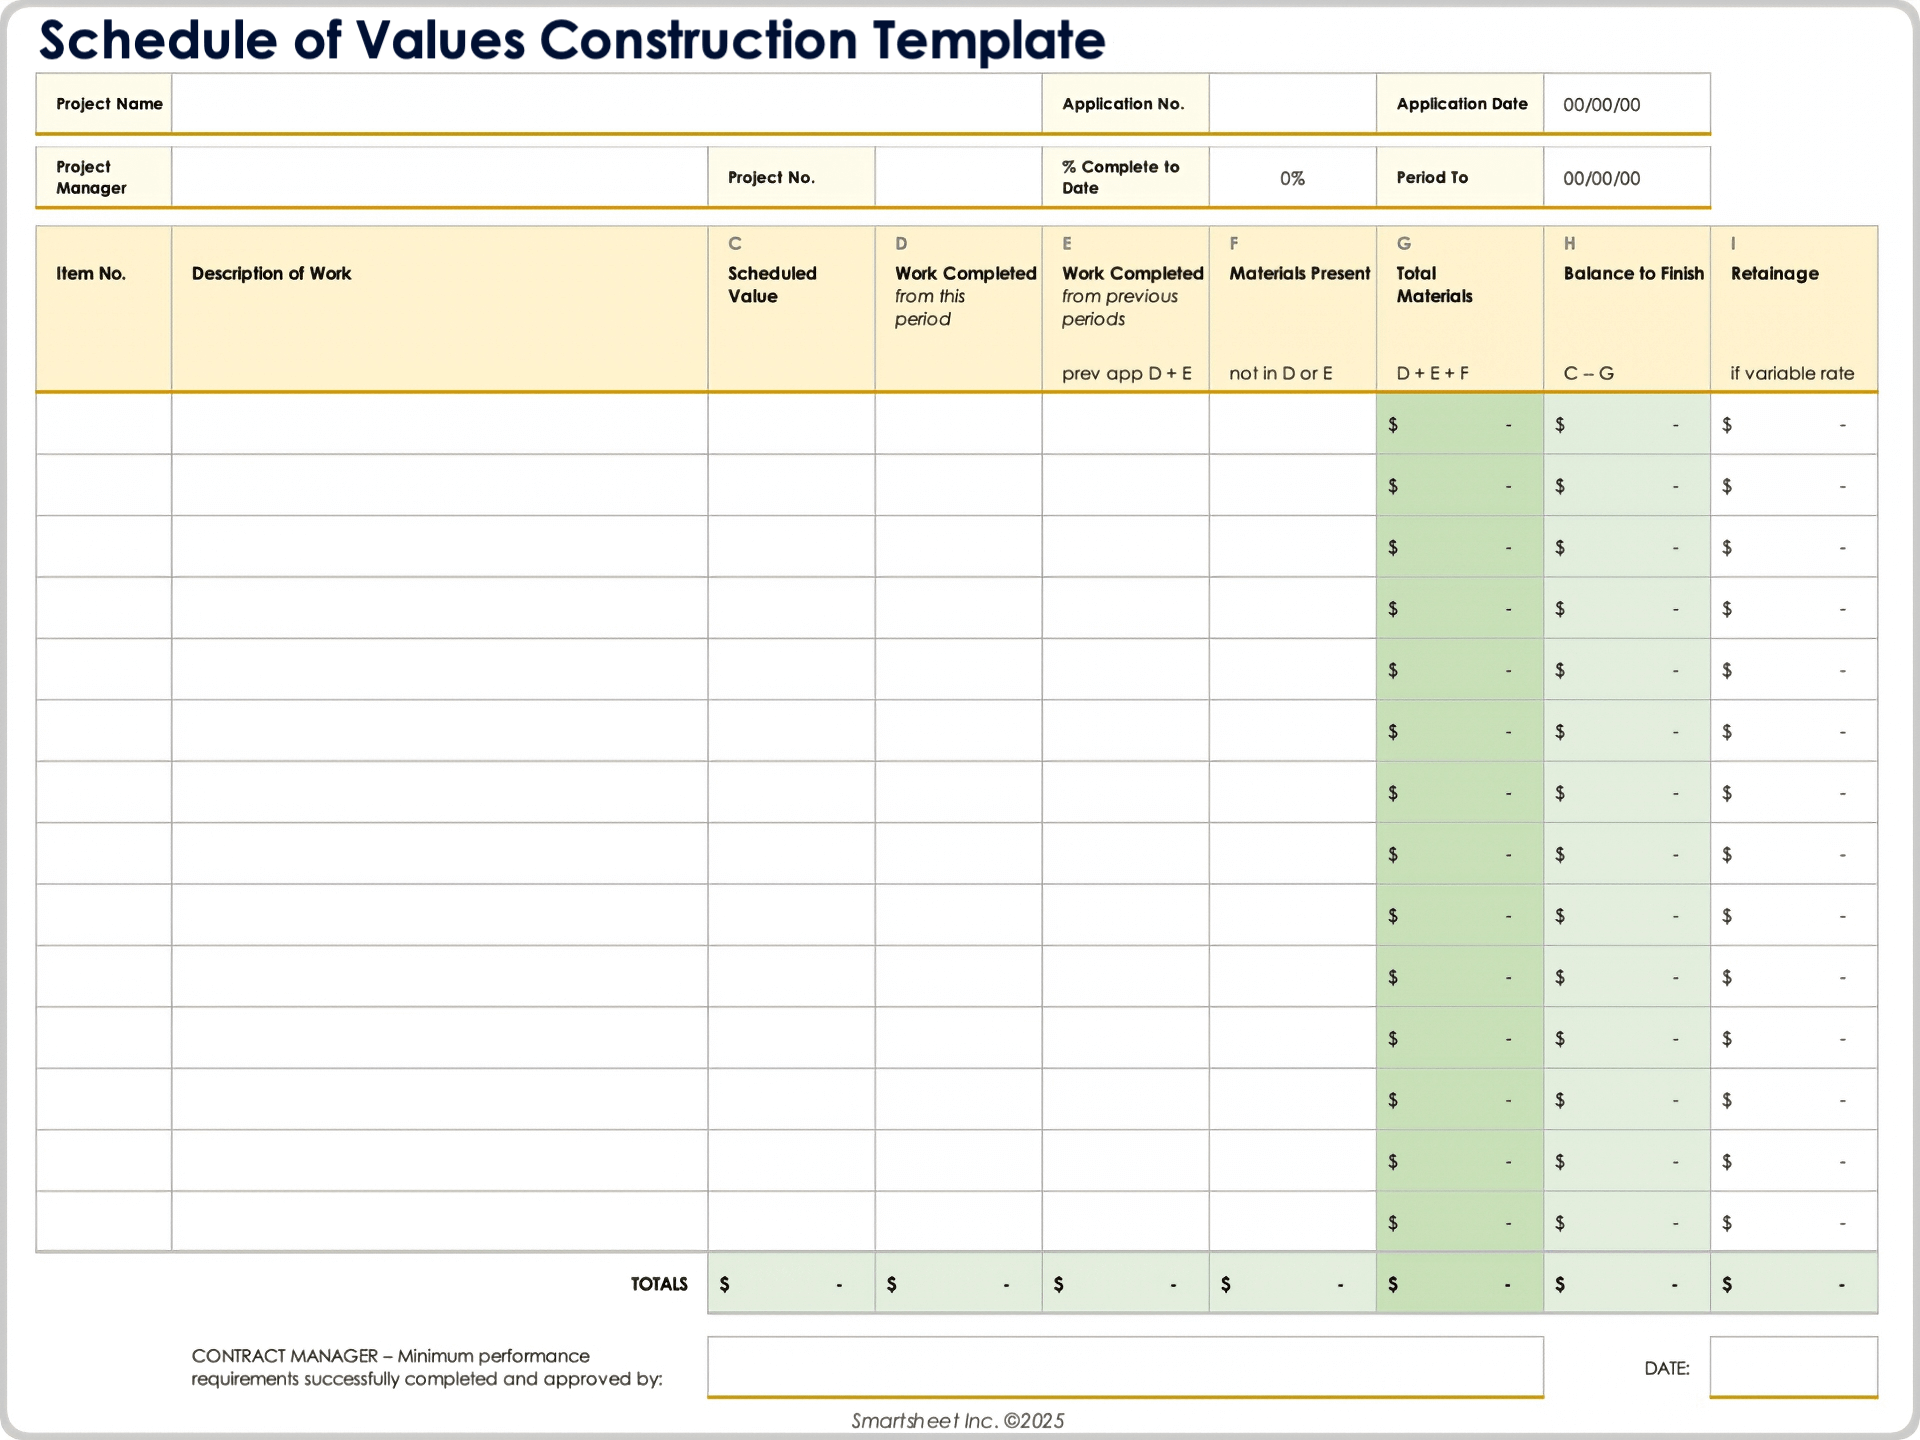Select the Application Date showing 00/00/00
Image resolution: width=1920 pixels, height=1440 pixels.
pos(1625,103)
